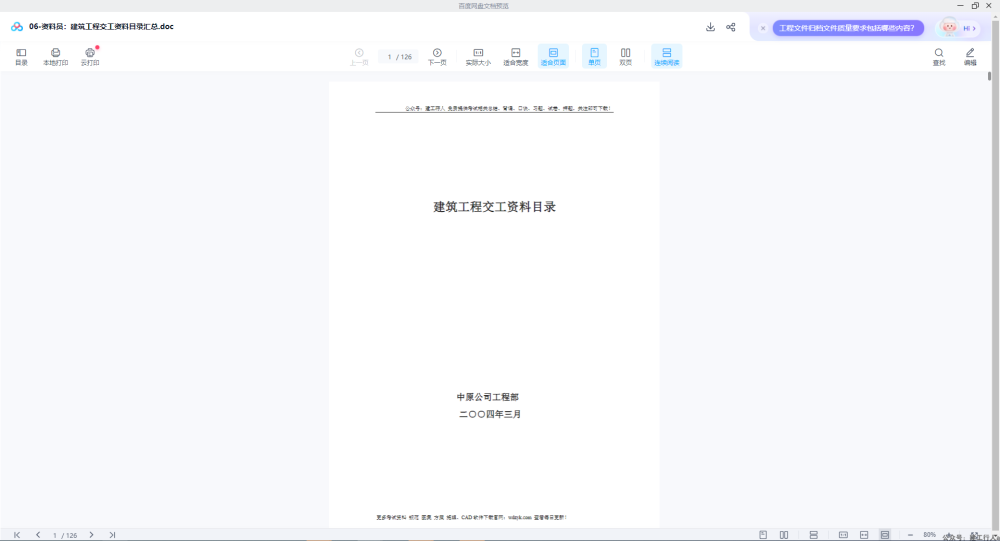Click fit width icon in status bar
The image size is (1000, 541).
tap(864, 535)
